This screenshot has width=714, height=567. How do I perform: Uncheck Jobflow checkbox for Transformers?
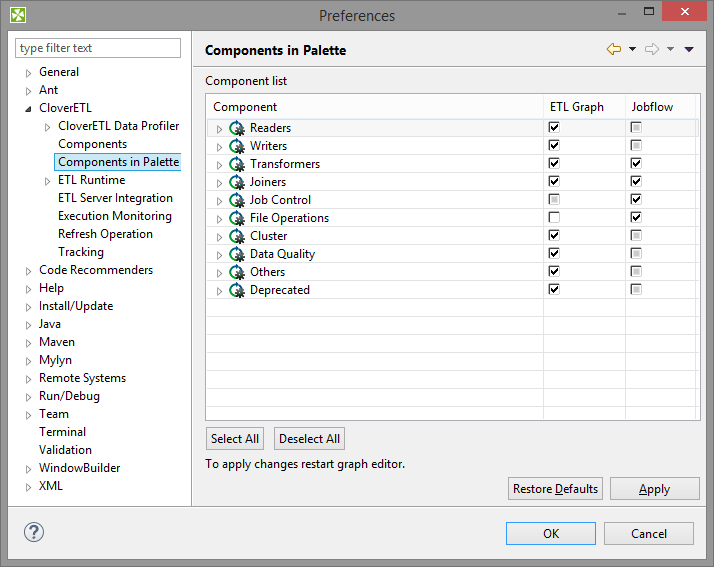(636, 164)
